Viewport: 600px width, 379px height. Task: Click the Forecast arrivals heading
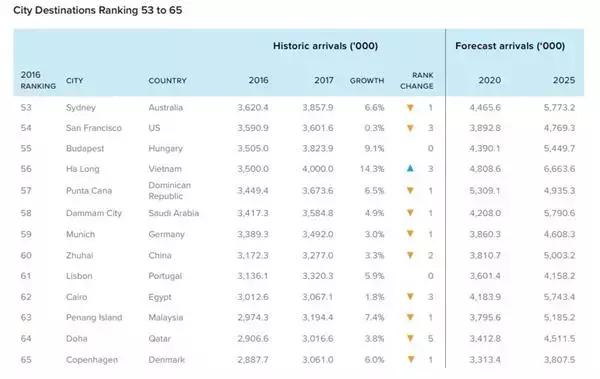[510, 46]
